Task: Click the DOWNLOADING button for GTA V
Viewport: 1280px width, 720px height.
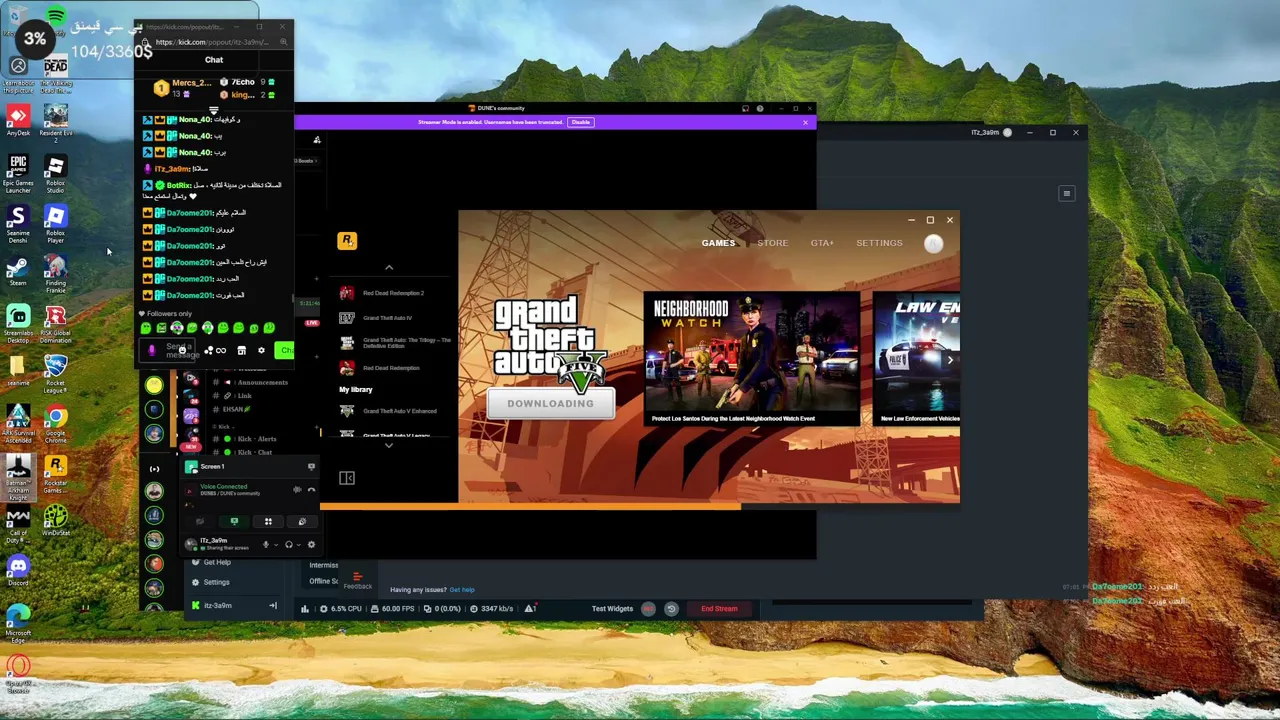Action: [x=550, y=404]
